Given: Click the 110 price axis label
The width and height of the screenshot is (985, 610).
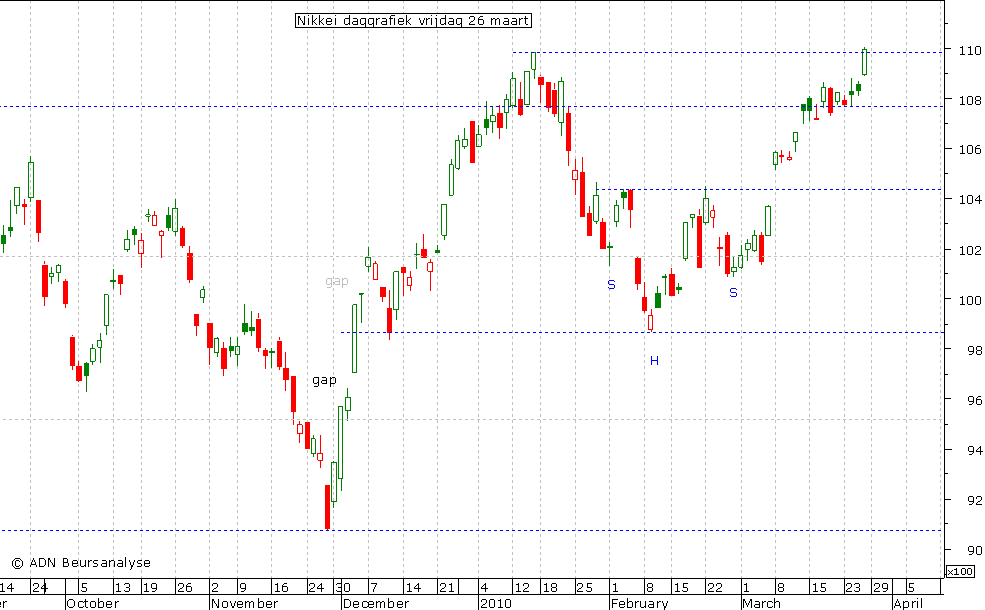Looking at the screenshot, I should click(x=969, y=50).
